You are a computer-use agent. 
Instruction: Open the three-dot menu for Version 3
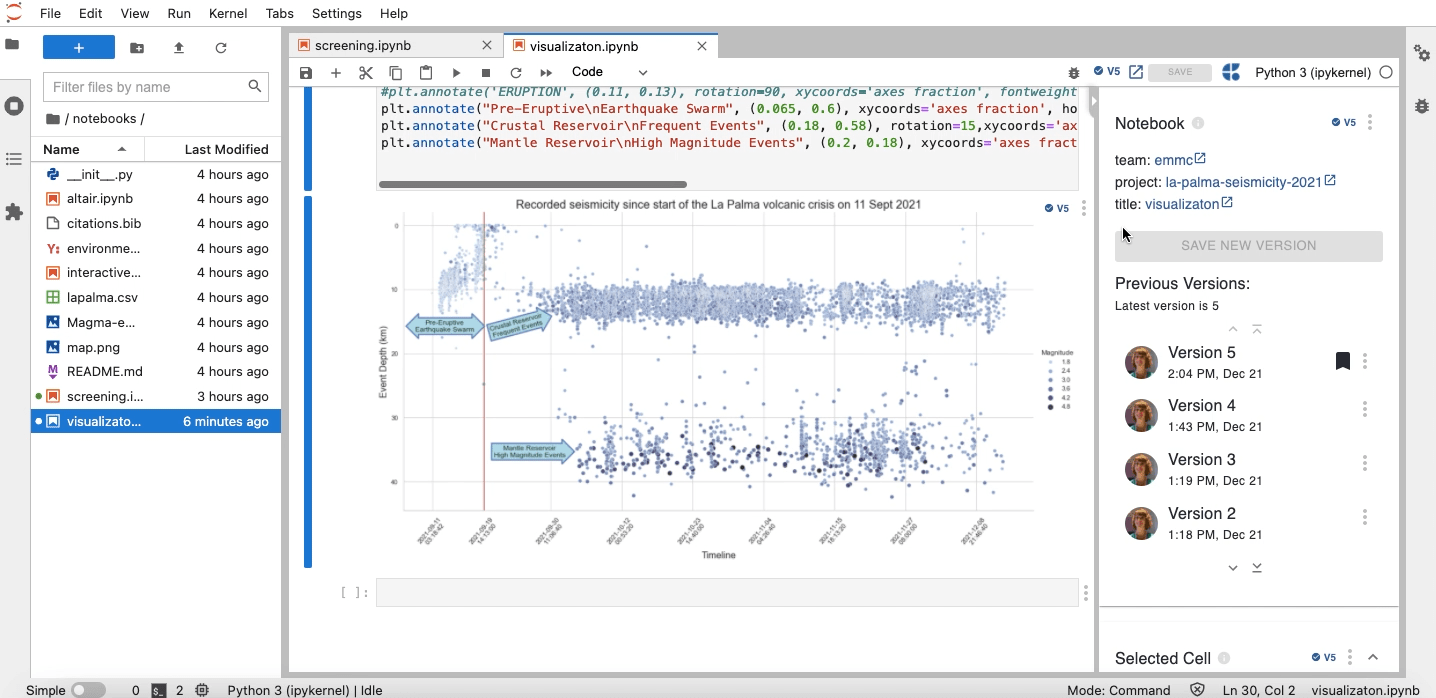point(1365,463)
